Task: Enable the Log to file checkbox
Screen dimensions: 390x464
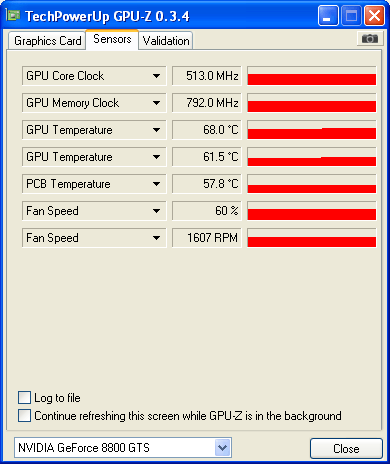Action: 24,398
